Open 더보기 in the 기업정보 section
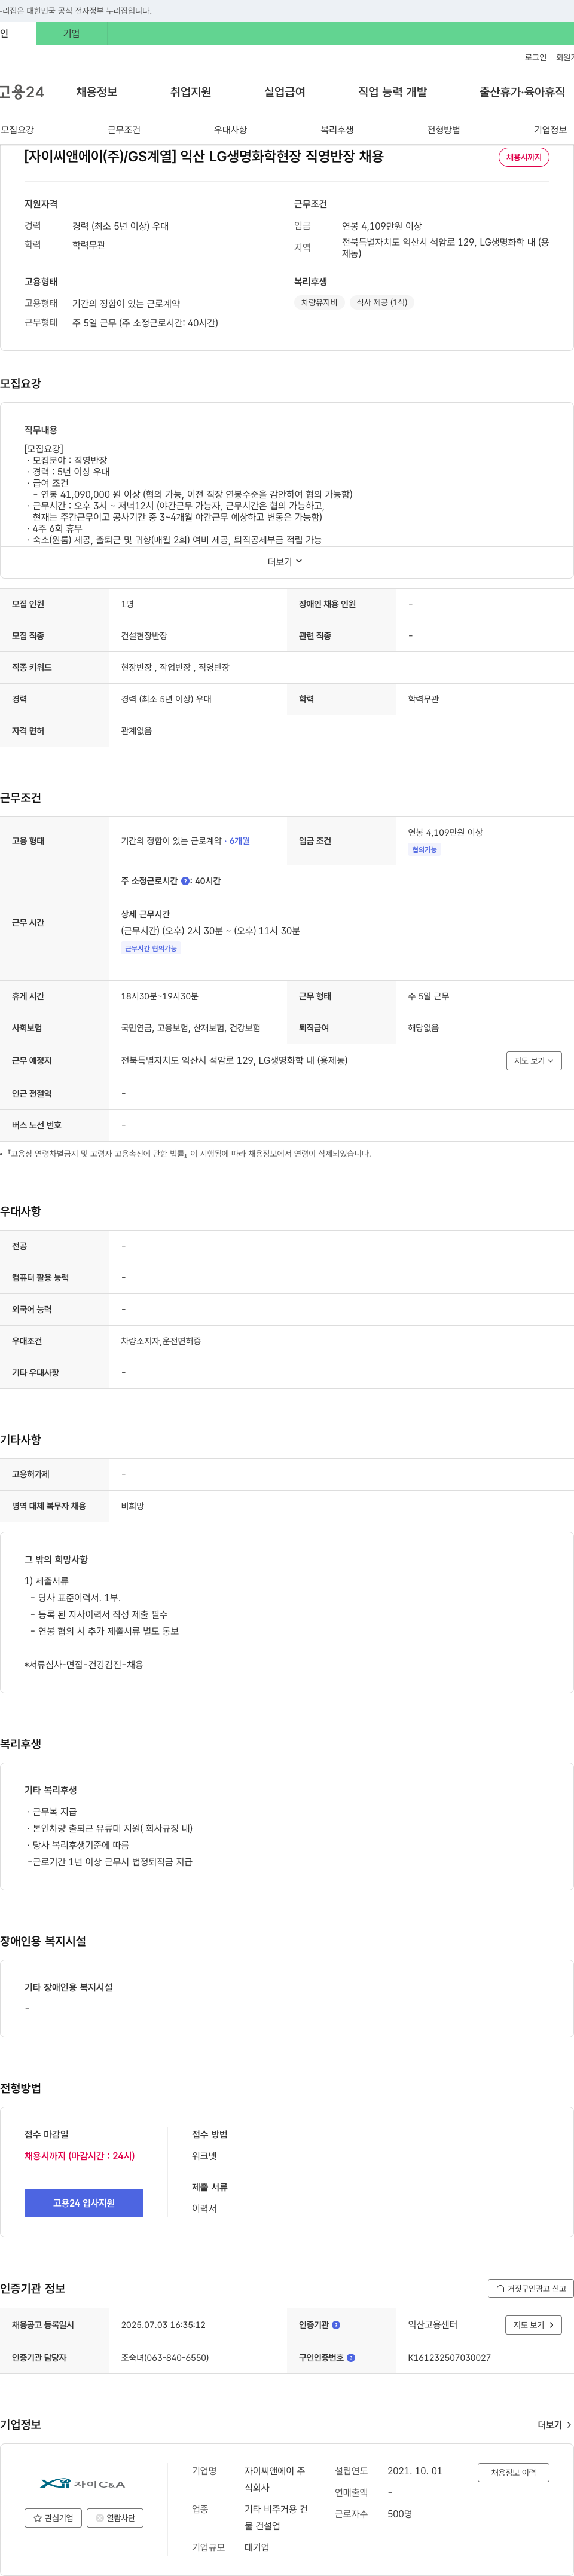This screenshot has height=2576, width=574. [x=555, y=2425]
